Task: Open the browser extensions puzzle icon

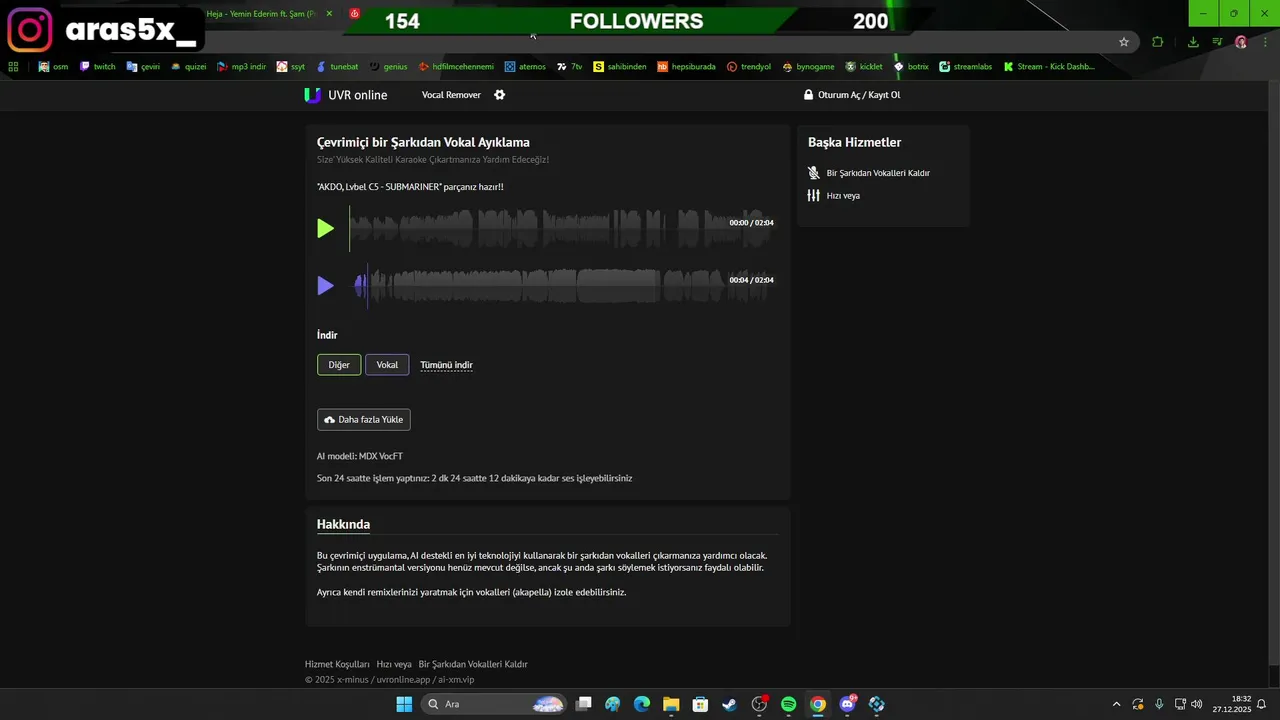Action: (x=1158, y=42)
